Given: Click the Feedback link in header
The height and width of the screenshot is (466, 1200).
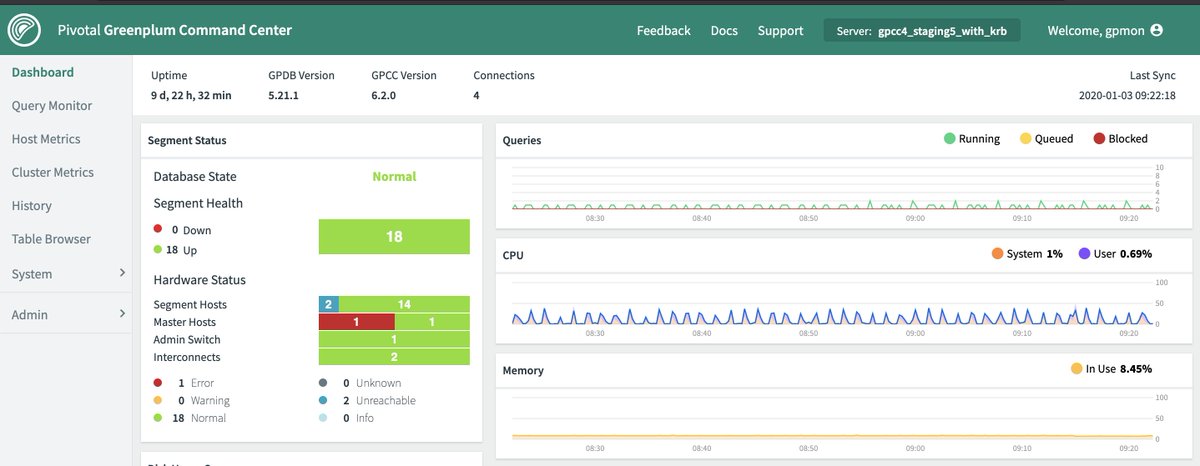Looking at the screenshot, I should (664, 31).
